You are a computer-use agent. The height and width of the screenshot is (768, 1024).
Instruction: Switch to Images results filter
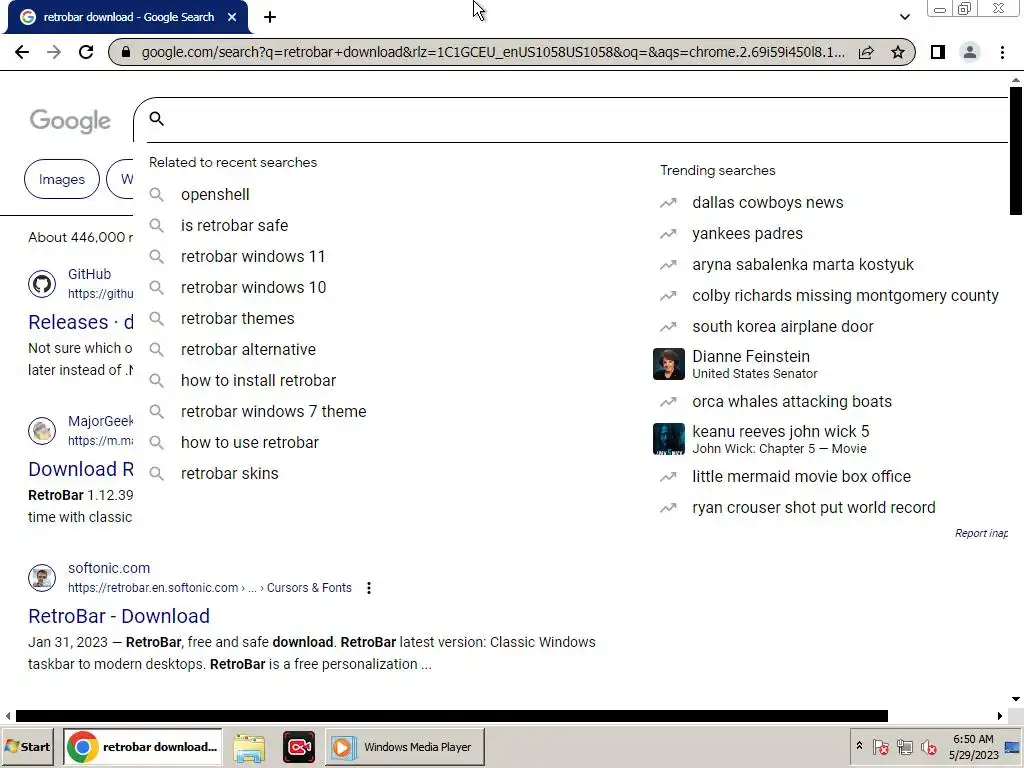click(x=62, y=179)
